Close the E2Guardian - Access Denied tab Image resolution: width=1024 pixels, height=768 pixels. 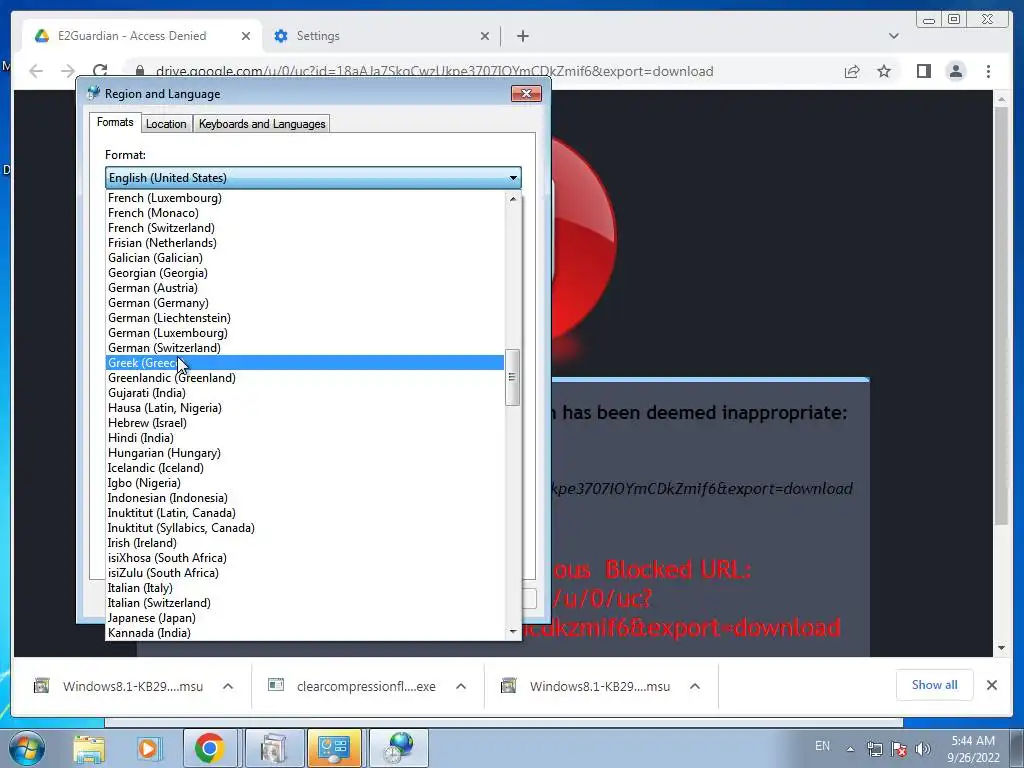coord(246,36)
